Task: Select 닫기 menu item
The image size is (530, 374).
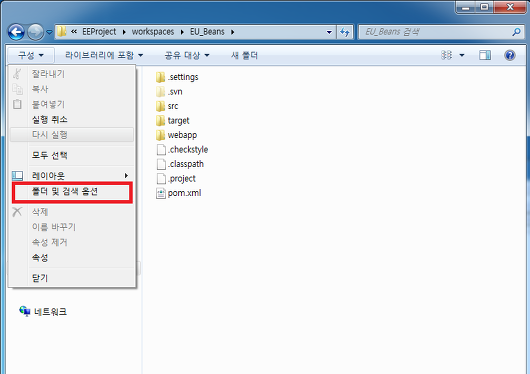Action: (x=72, y=278)
